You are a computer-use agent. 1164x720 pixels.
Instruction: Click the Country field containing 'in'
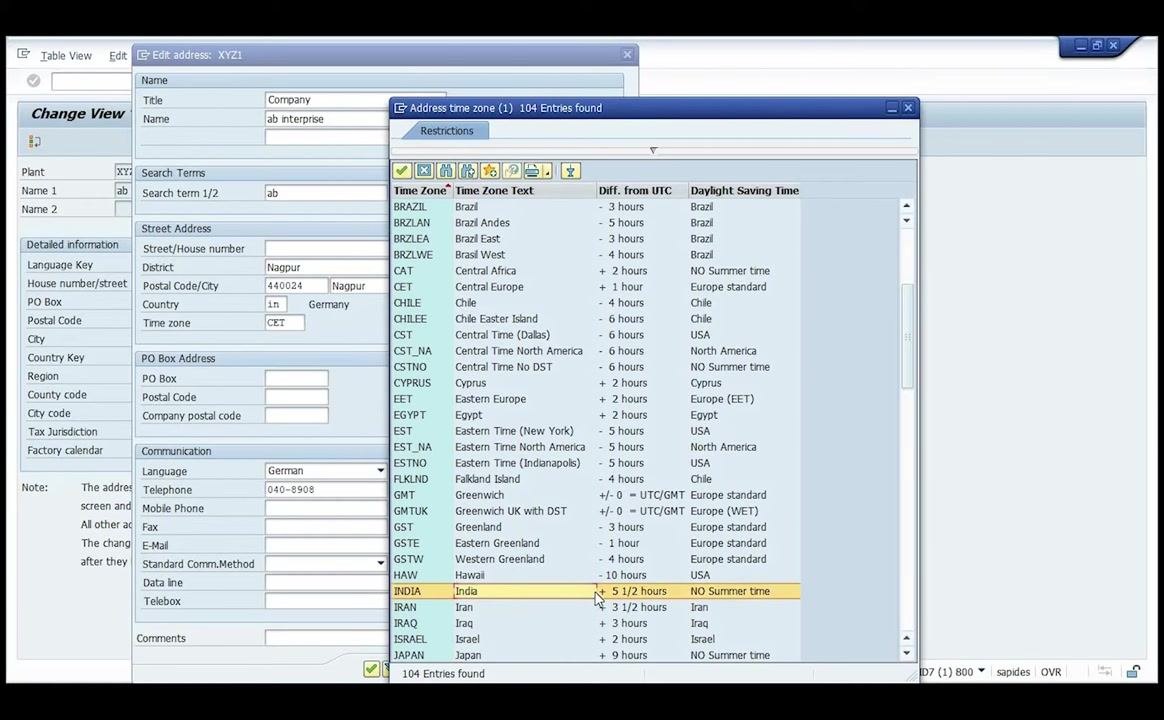275,304
